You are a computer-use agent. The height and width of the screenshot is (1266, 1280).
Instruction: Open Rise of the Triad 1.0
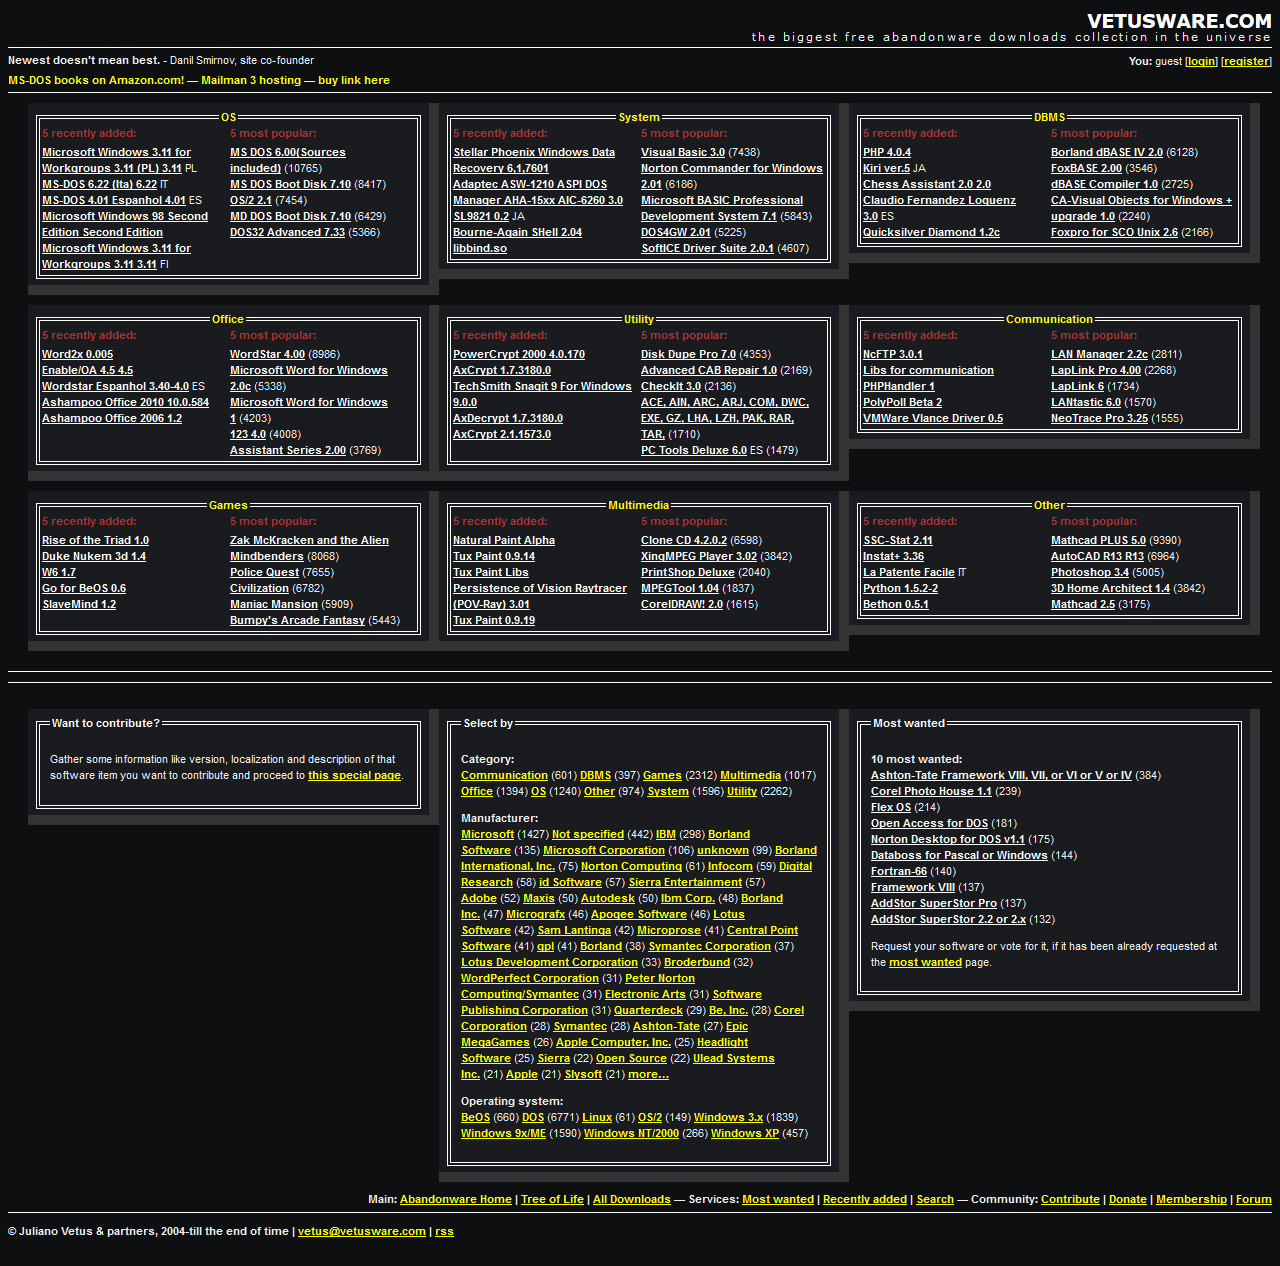point(95,540)
